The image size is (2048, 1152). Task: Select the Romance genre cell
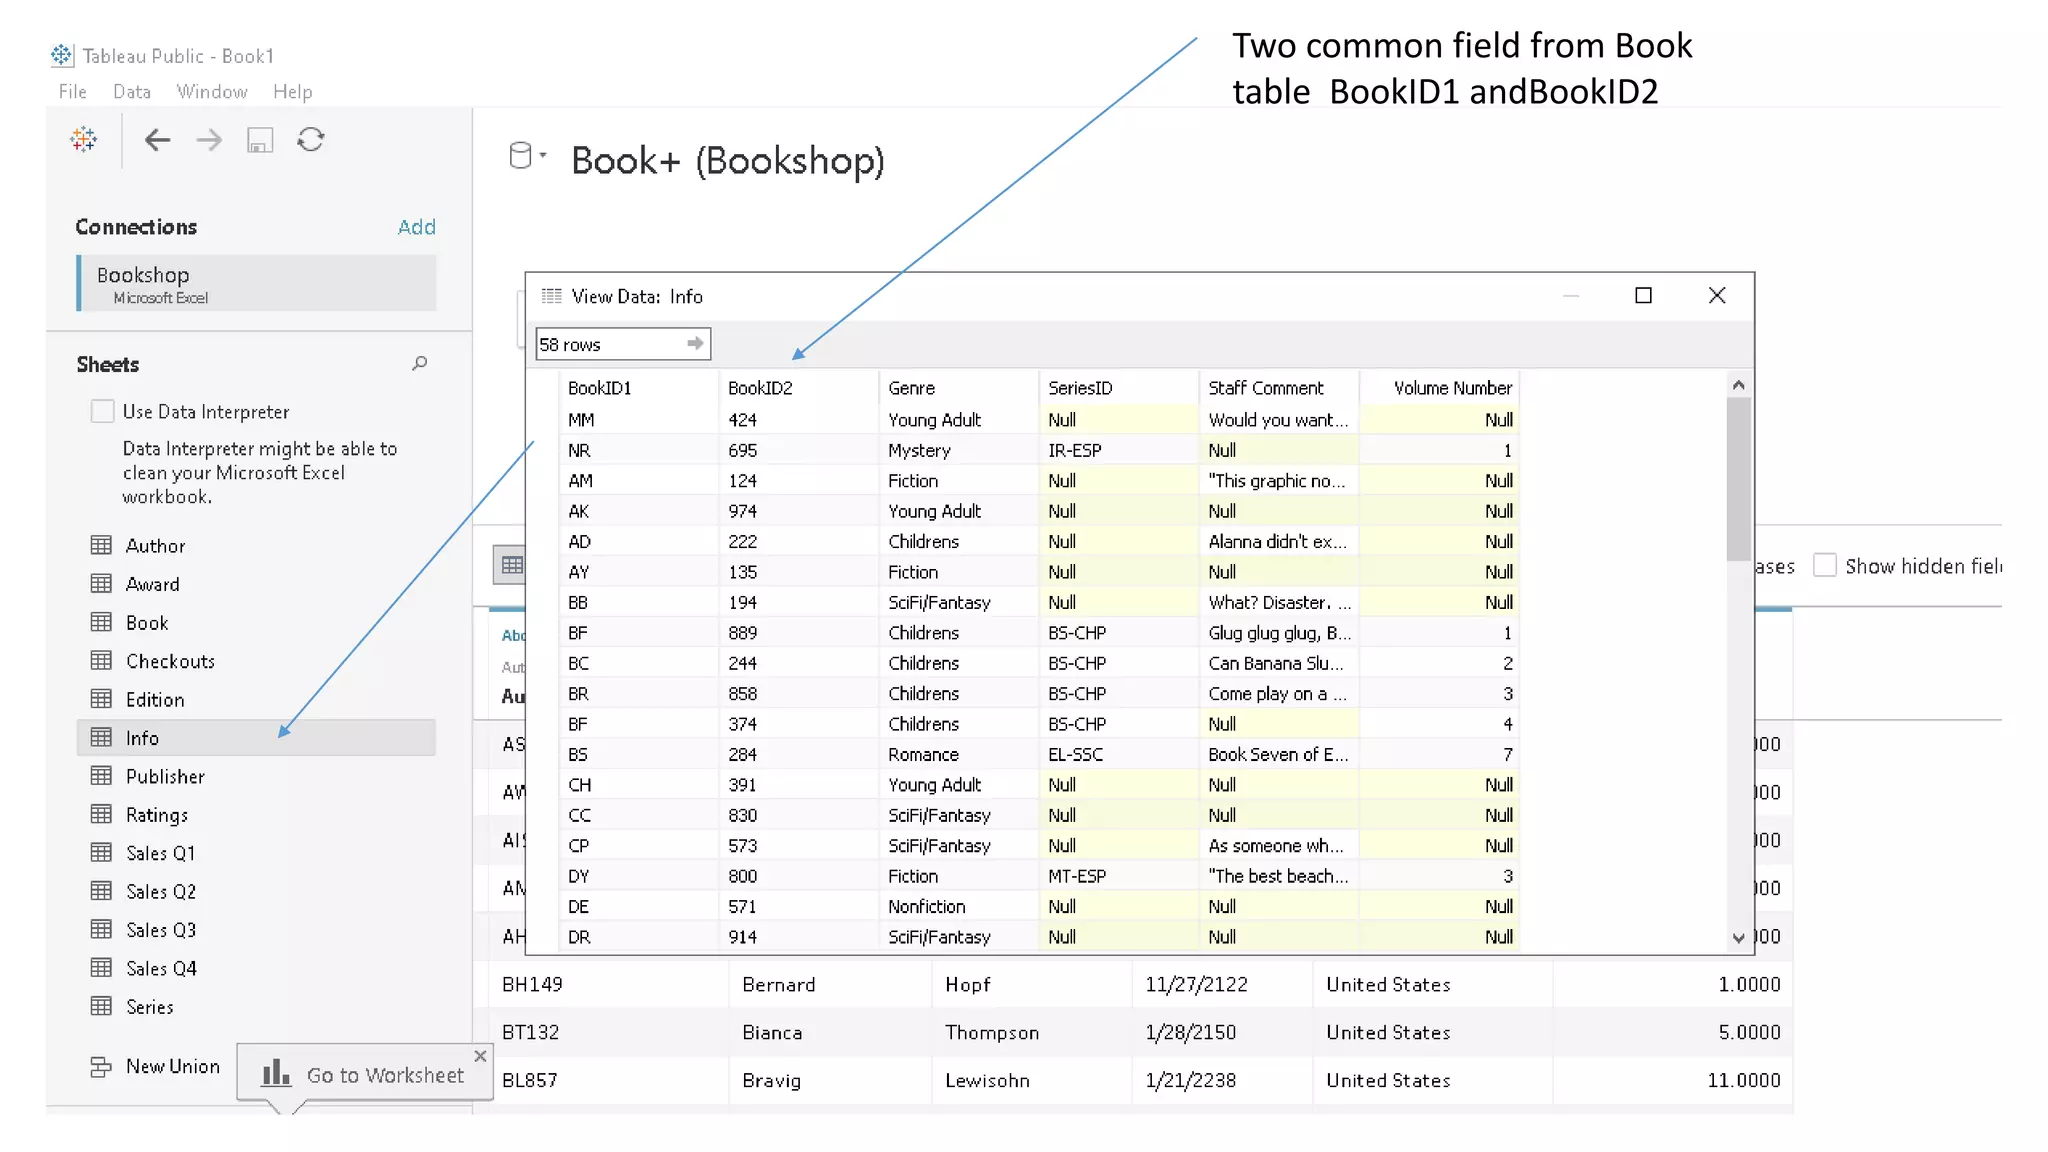click(958, 754)
